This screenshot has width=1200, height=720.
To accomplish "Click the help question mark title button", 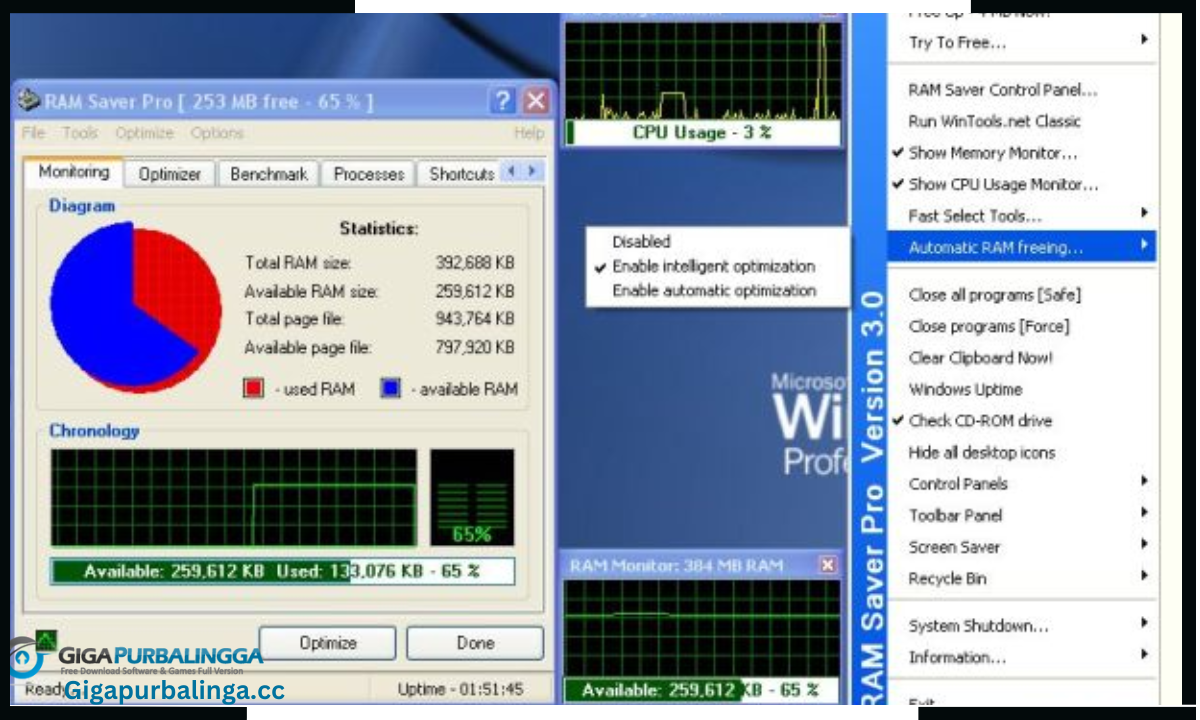I will 503,101.
